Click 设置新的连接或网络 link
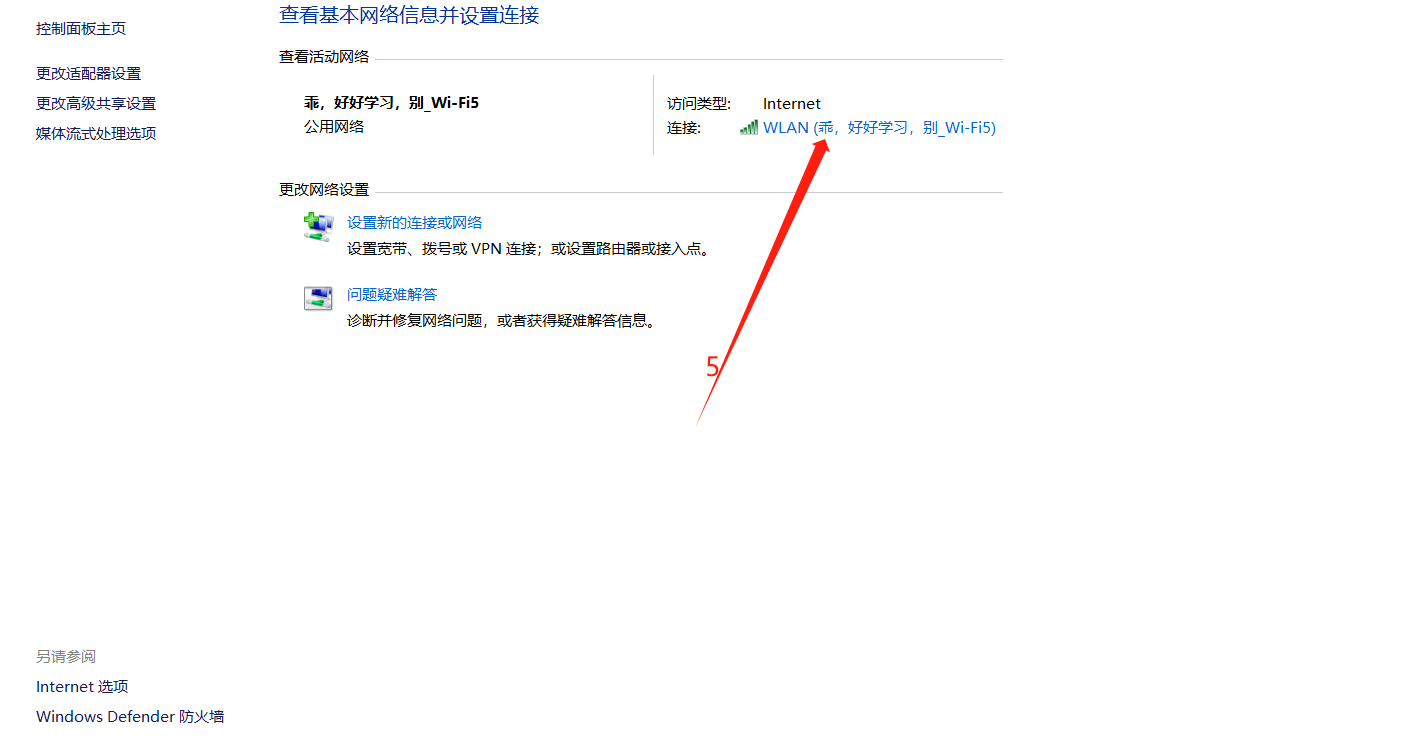 [415, 223]
